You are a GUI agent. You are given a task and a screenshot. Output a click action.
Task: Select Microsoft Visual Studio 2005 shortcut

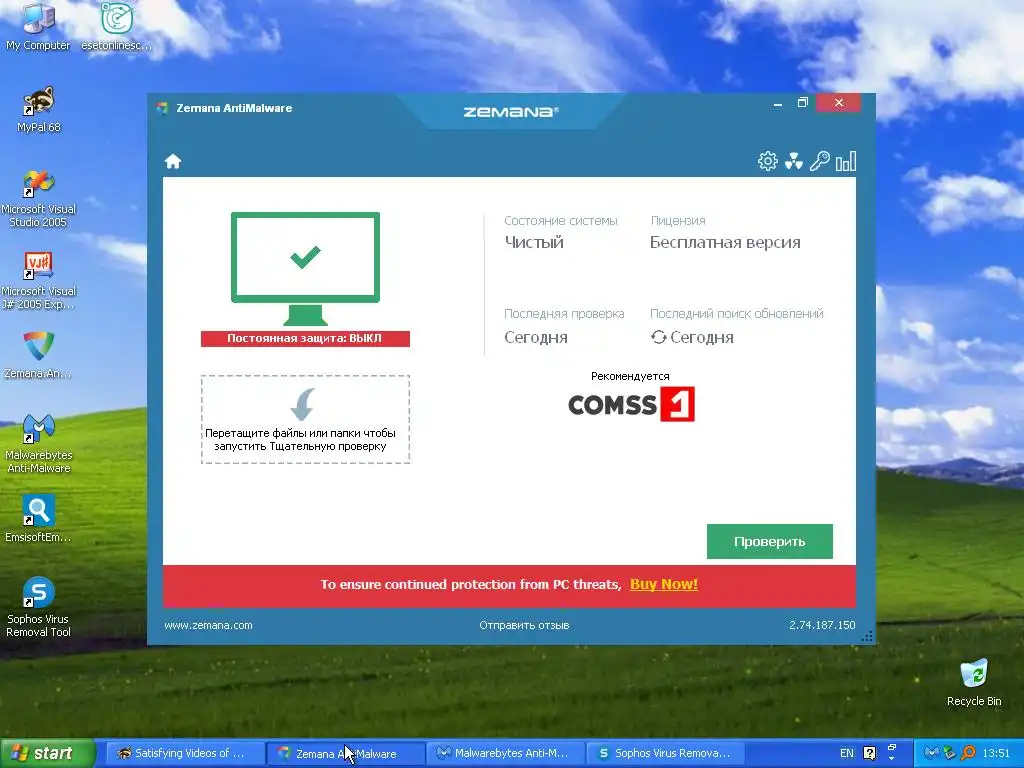point(39,198)
